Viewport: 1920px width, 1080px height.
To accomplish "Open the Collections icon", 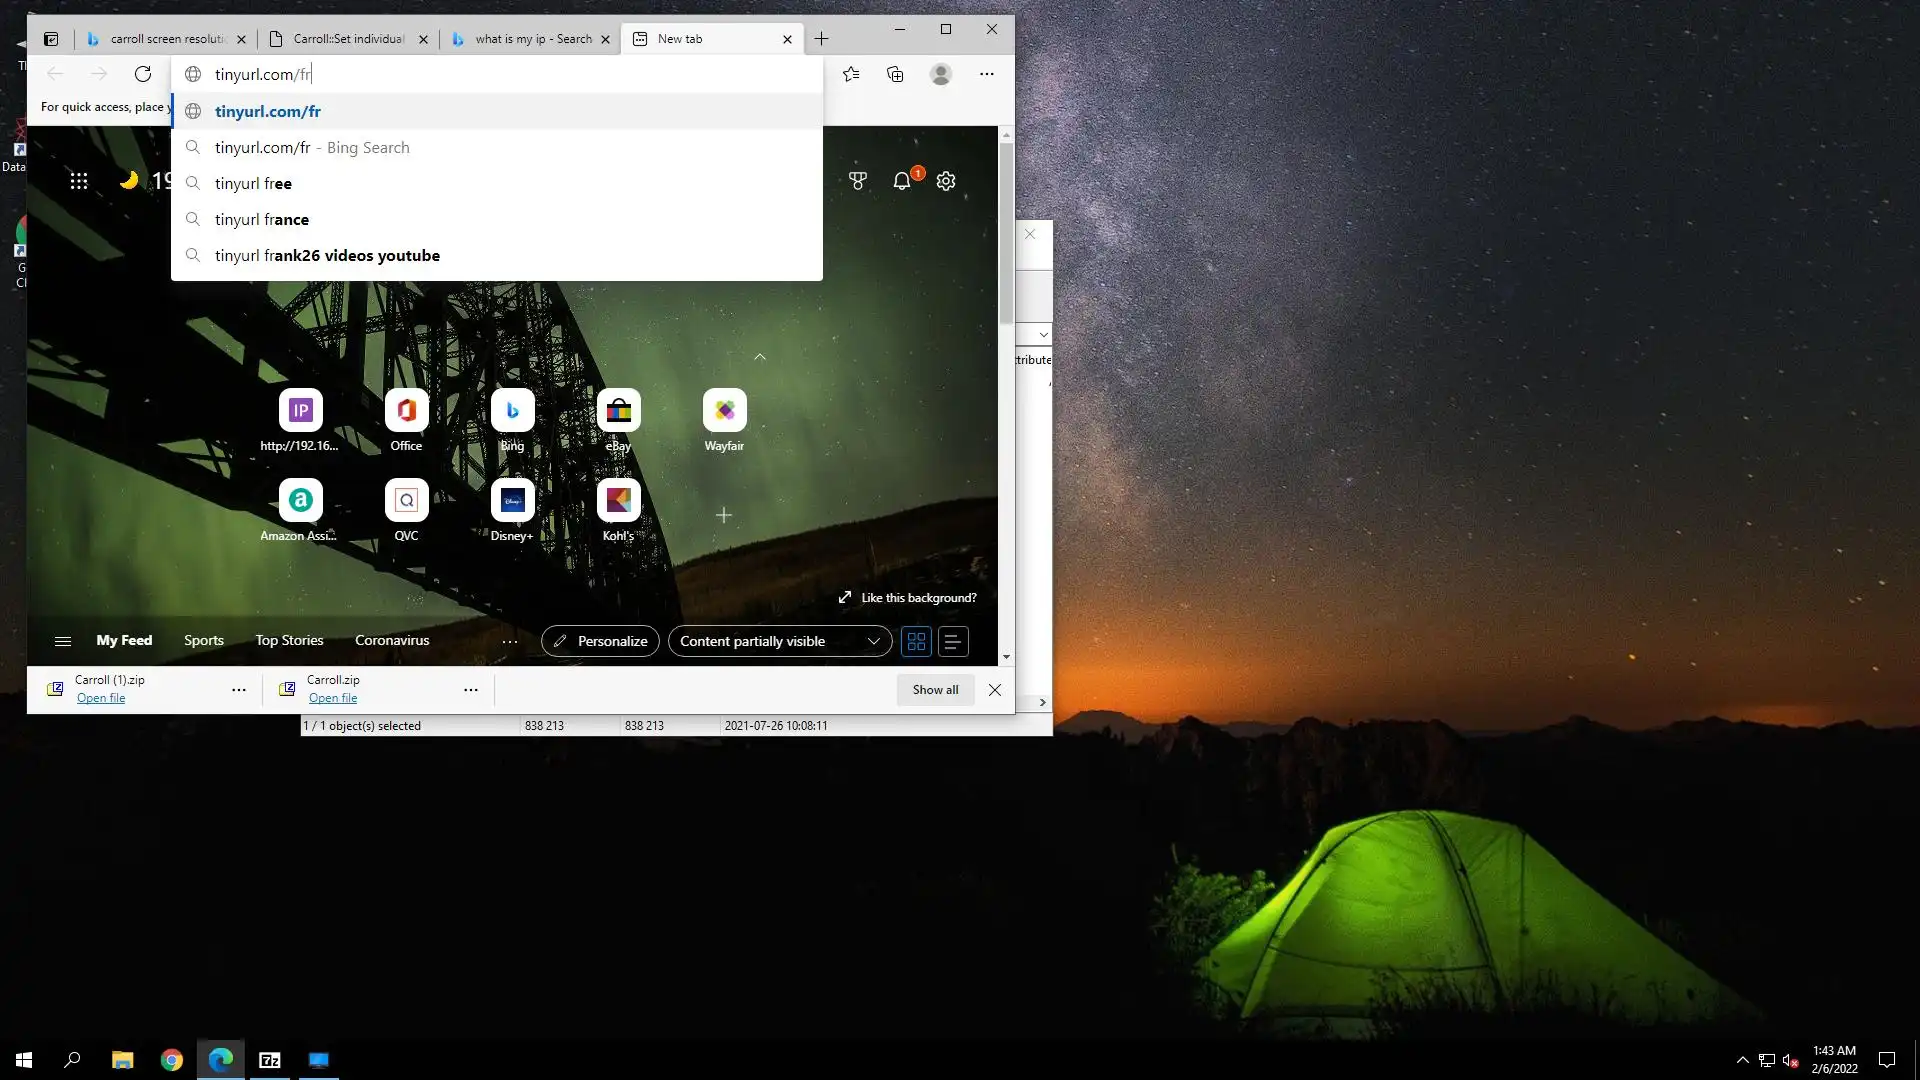I will coord(895,74).
